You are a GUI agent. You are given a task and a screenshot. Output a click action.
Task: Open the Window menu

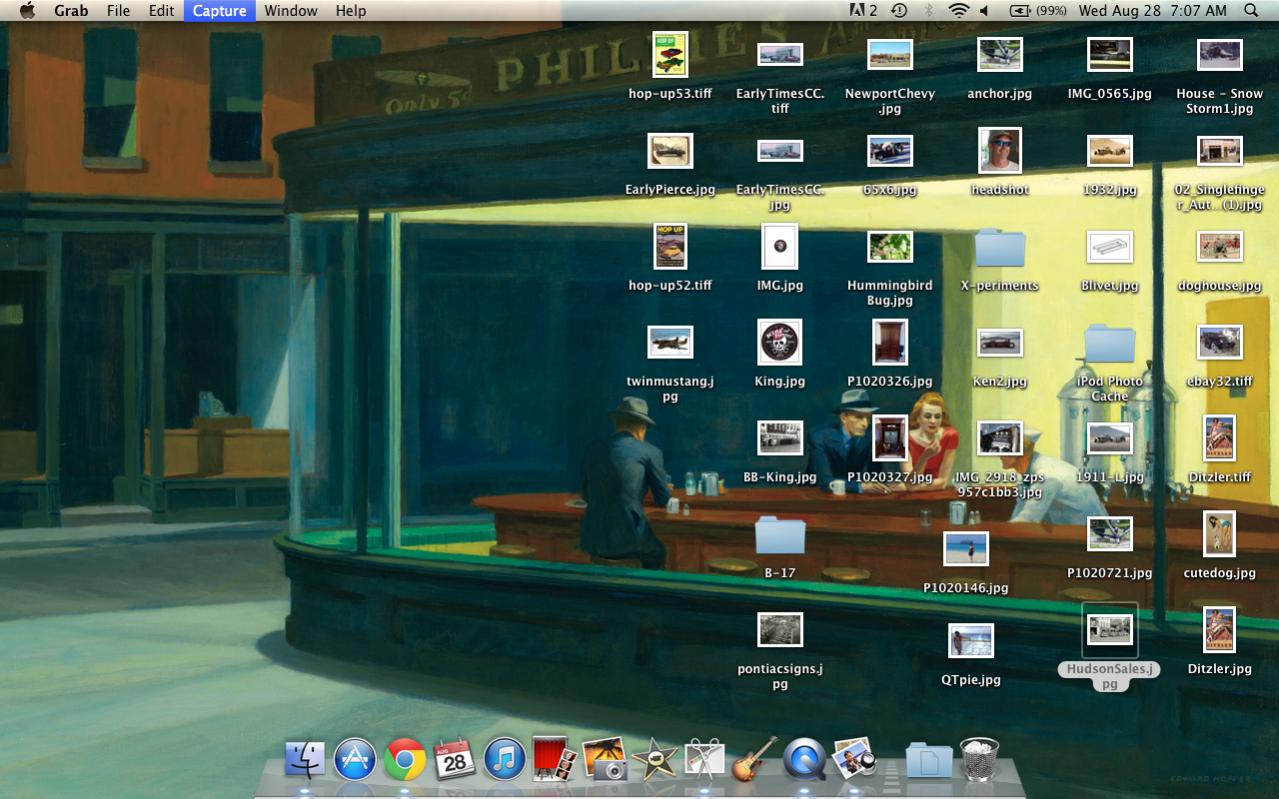pos(290,11)
